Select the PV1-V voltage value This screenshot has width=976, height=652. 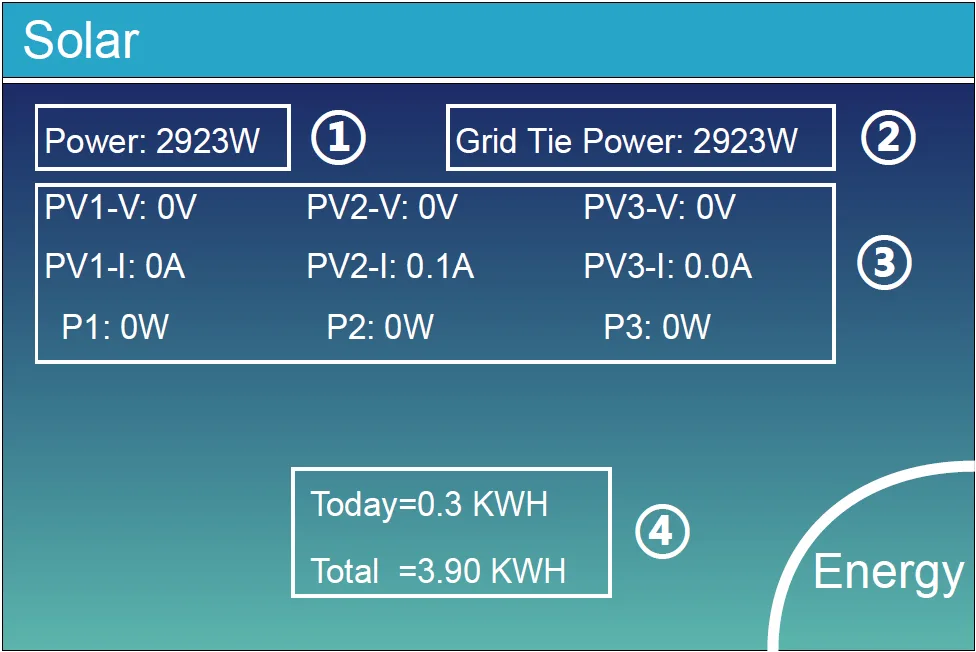click(121, 208)
